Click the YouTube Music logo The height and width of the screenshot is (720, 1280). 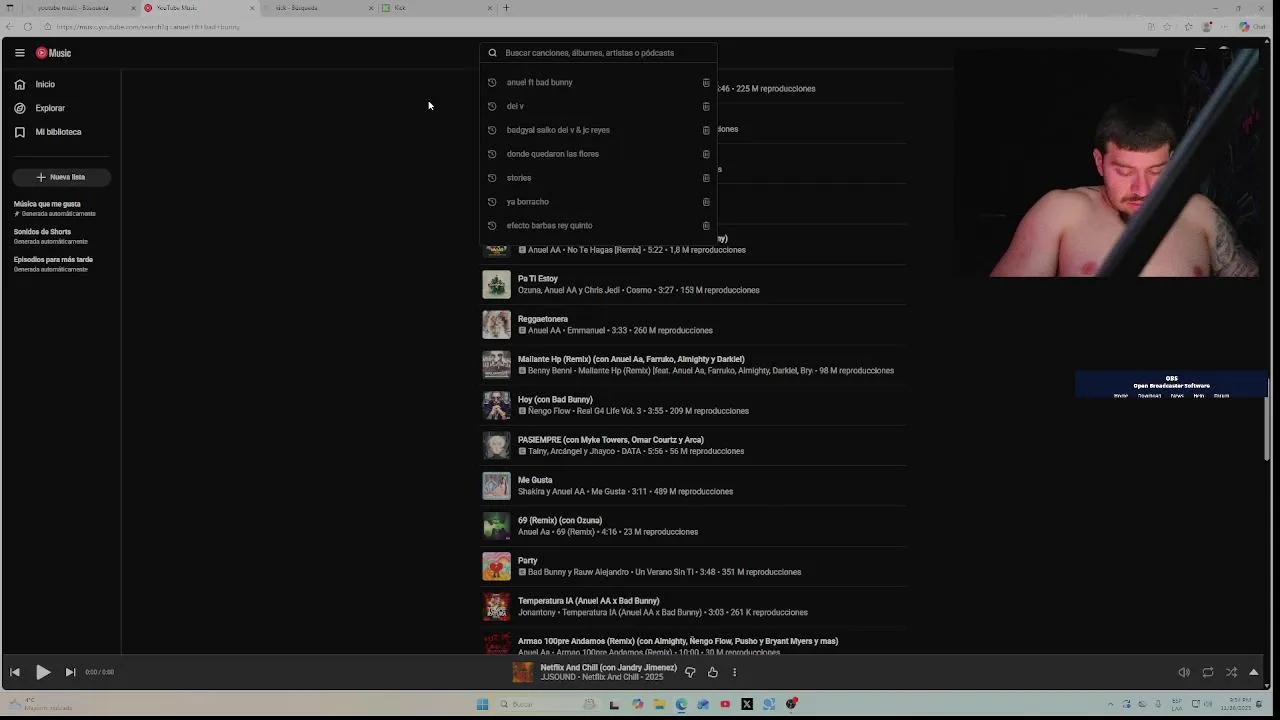click(x=54, y=53)
